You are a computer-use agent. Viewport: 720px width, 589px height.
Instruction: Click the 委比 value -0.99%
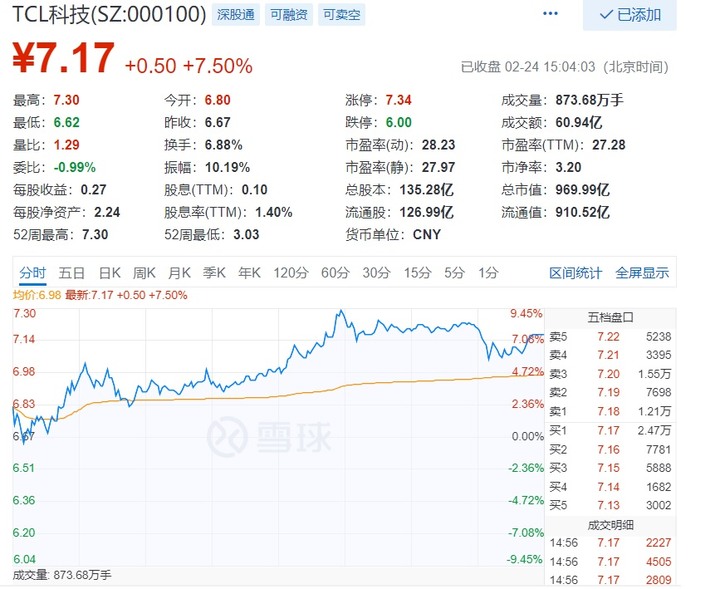point(74,168)
